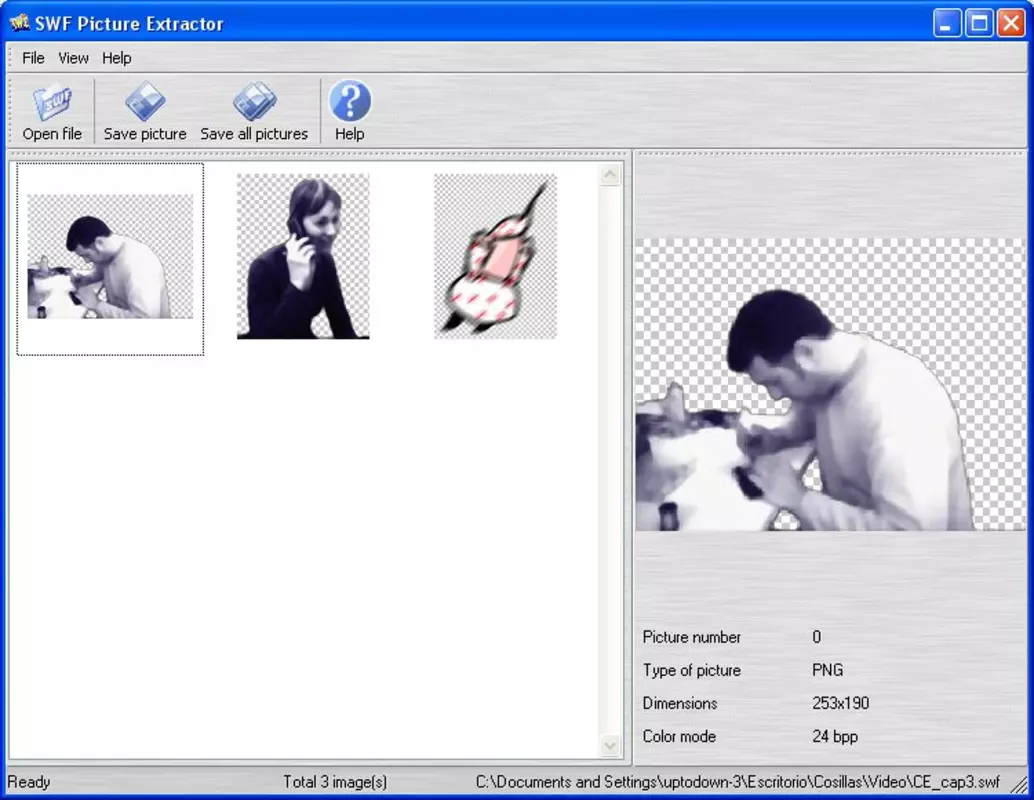Maximize the SWF Picture Extractor window

tap(979, 24)
